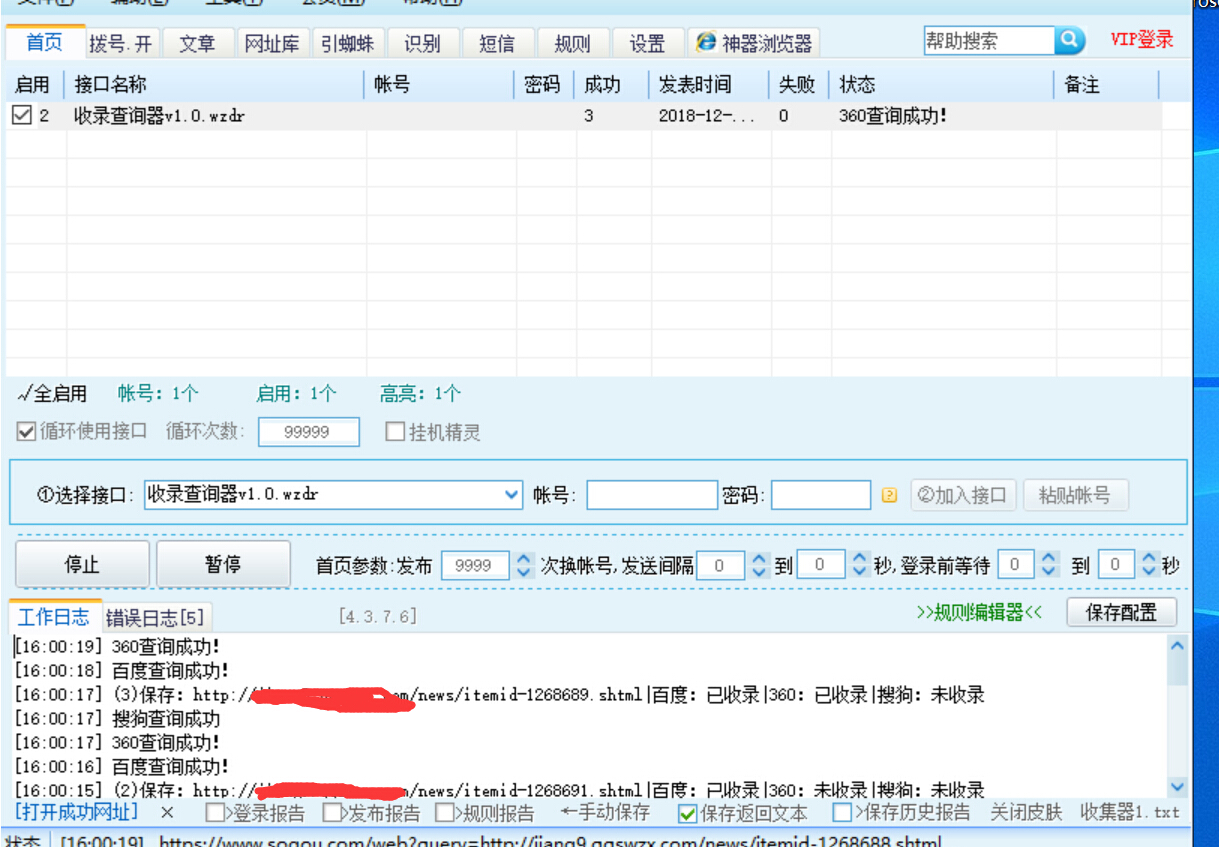This screenshot has width=1219, height=847.
Task: Click the yellow help icon beside 密码 field
Action: 889,495
